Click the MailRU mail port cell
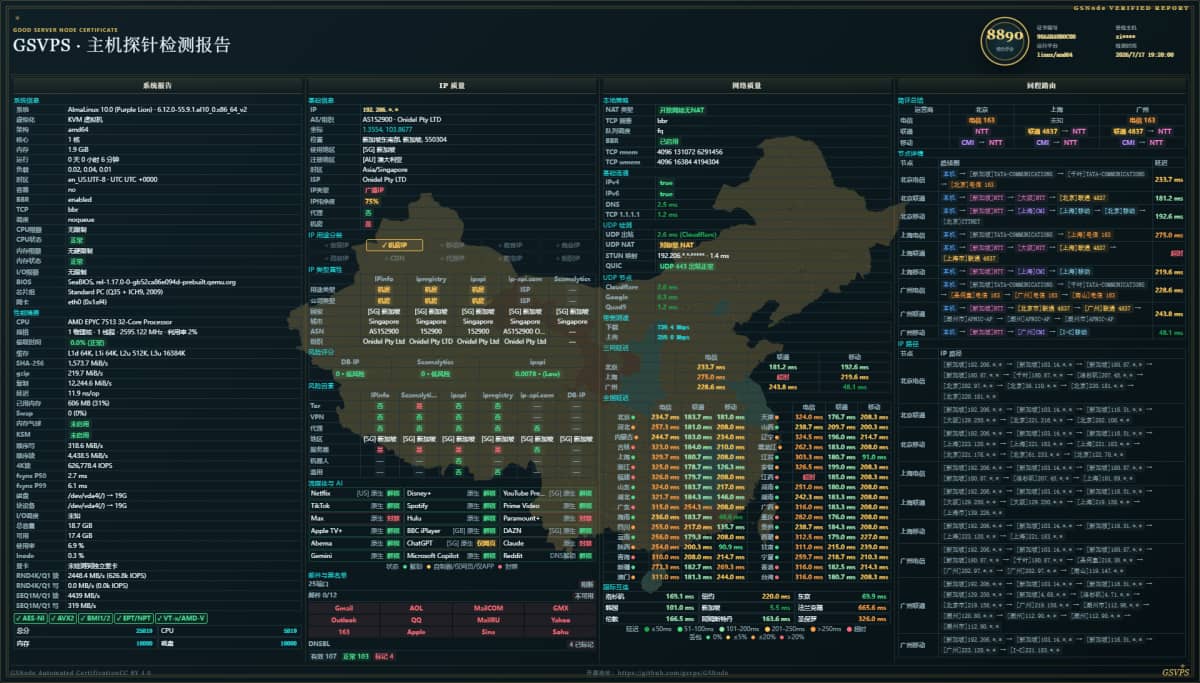The width and height of the screenshot is (1200, 683). [488, 620]
